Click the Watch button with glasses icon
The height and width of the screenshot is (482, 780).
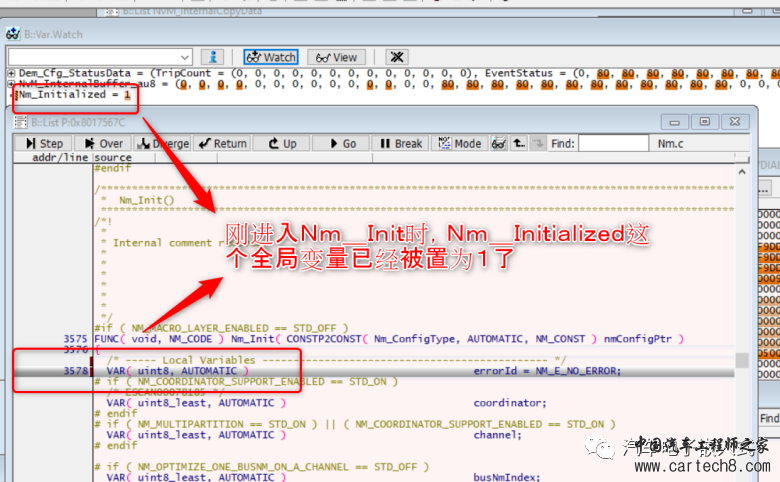(x=271, y=57)
